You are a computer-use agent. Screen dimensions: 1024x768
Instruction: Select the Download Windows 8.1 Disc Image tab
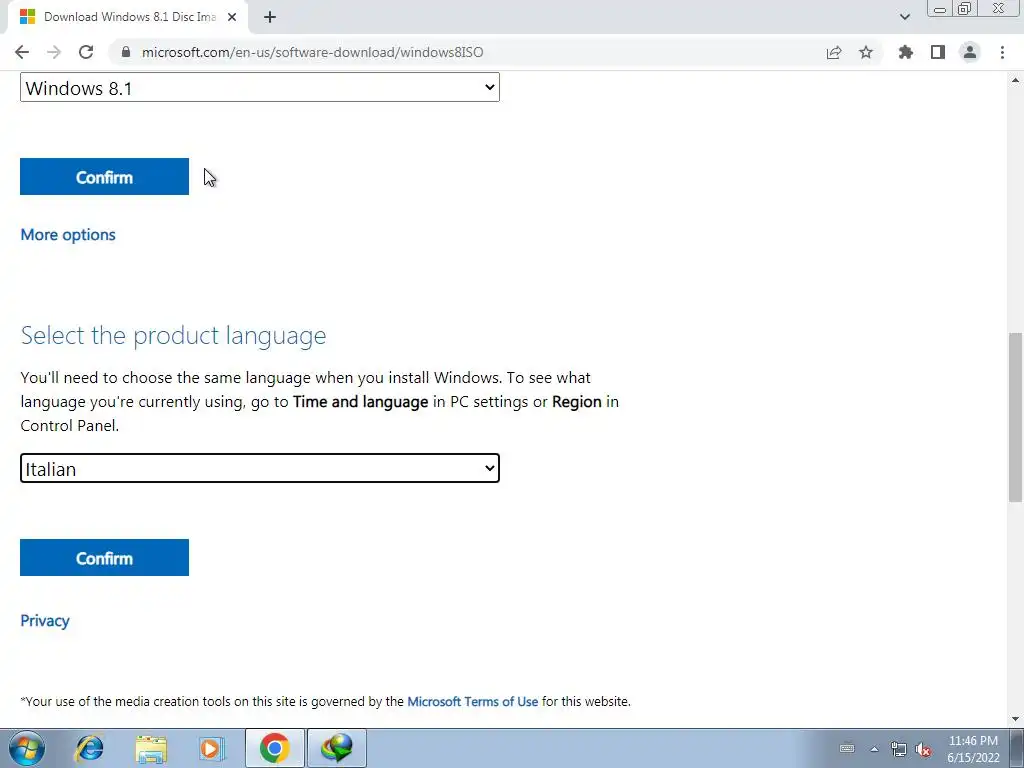(x=127, y=17)
